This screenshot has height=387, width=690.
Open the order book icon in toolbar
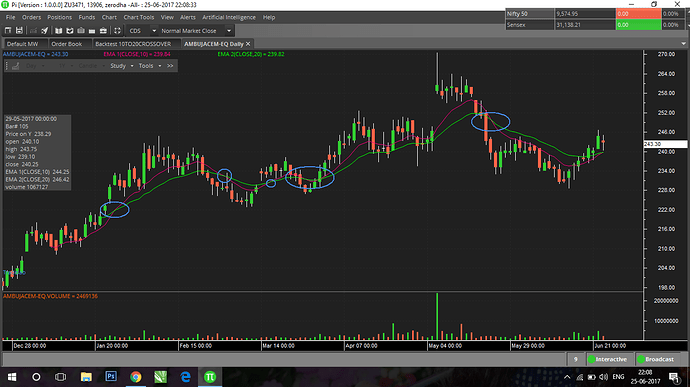pos(59,31)
